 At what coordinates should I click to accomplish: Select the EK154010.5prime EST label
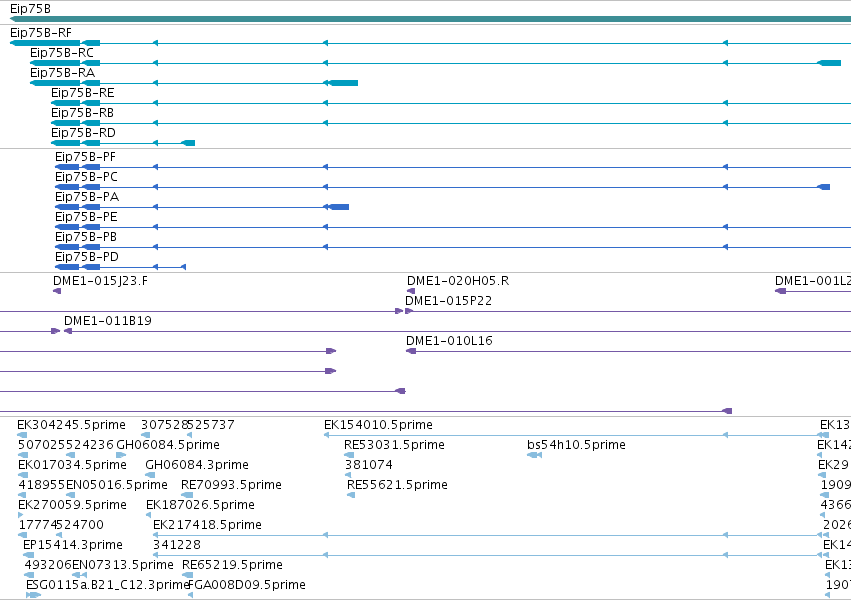click(x=378, y=425)
